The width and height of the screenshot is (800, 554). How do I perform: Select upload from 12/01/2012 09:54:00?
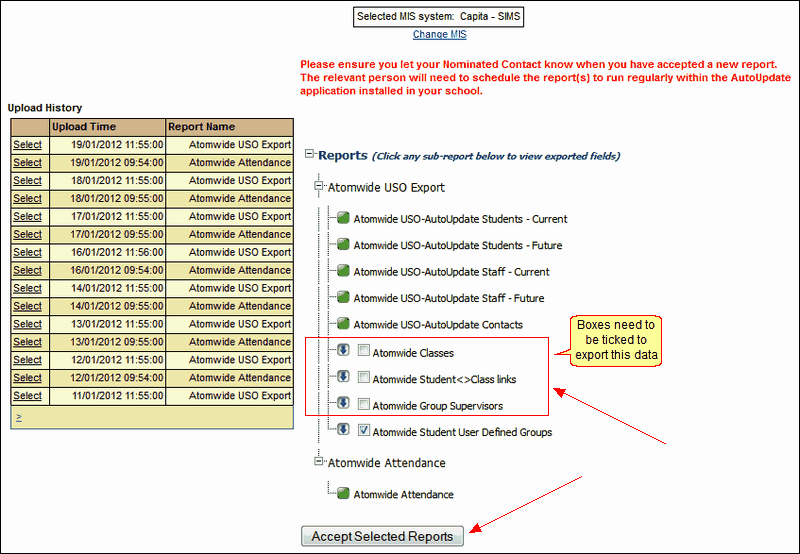point(28,378)
